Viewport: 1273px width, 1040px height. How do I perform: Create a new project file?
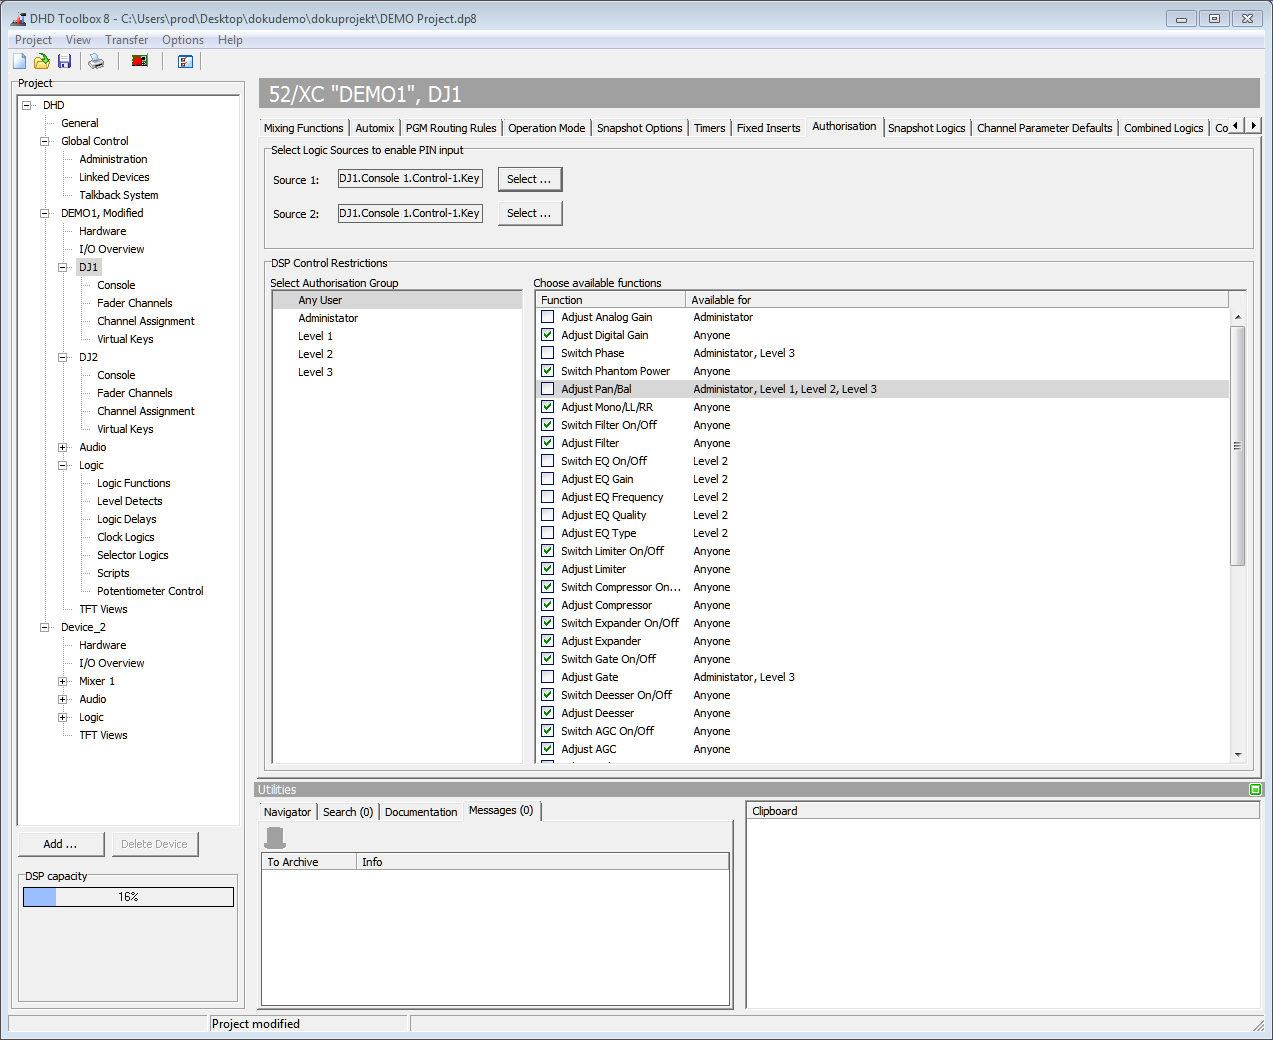click(18, 61)
